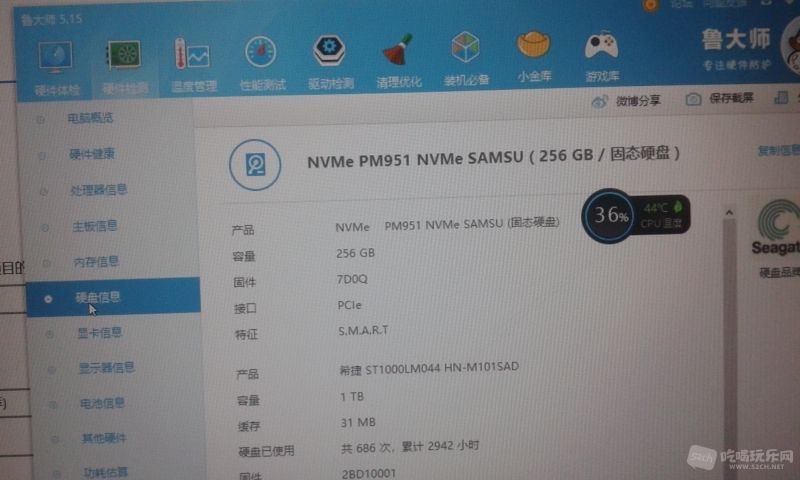
Task: Select 硬件健康 in the sidebar
Action: coord(92,154)
